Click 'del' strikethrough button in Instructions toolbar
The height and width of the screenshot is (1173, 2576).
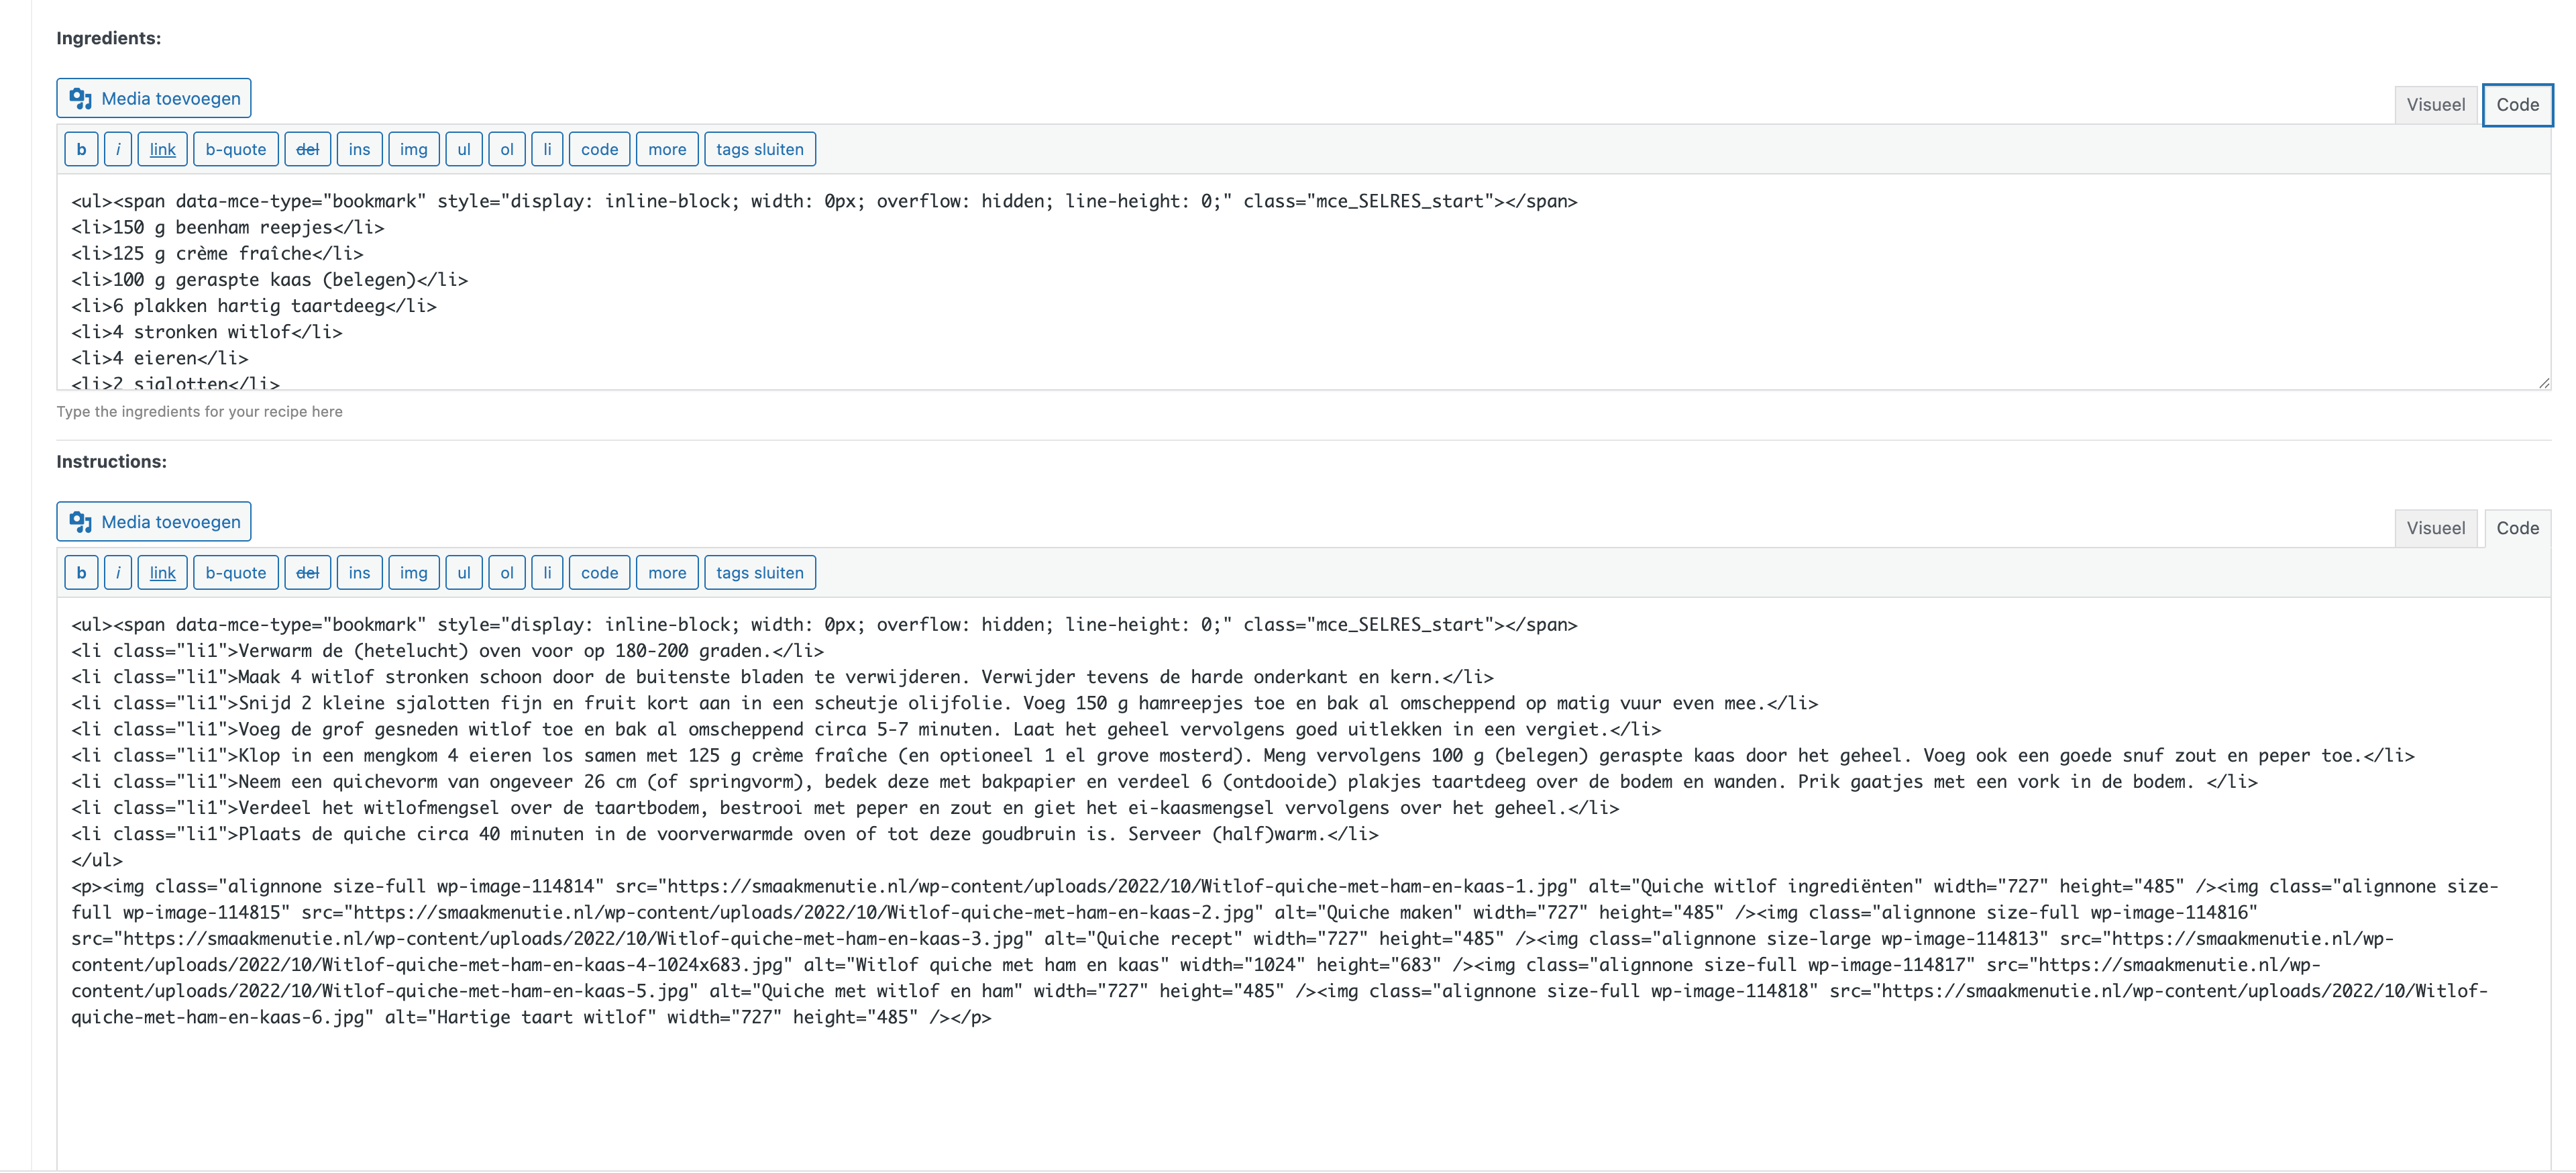click(x=307, y=573)
